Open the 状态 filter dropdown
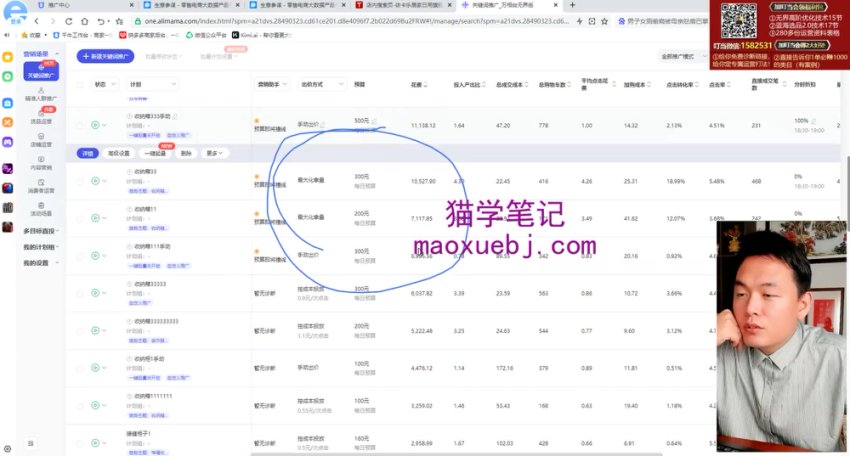 point(104,85)
